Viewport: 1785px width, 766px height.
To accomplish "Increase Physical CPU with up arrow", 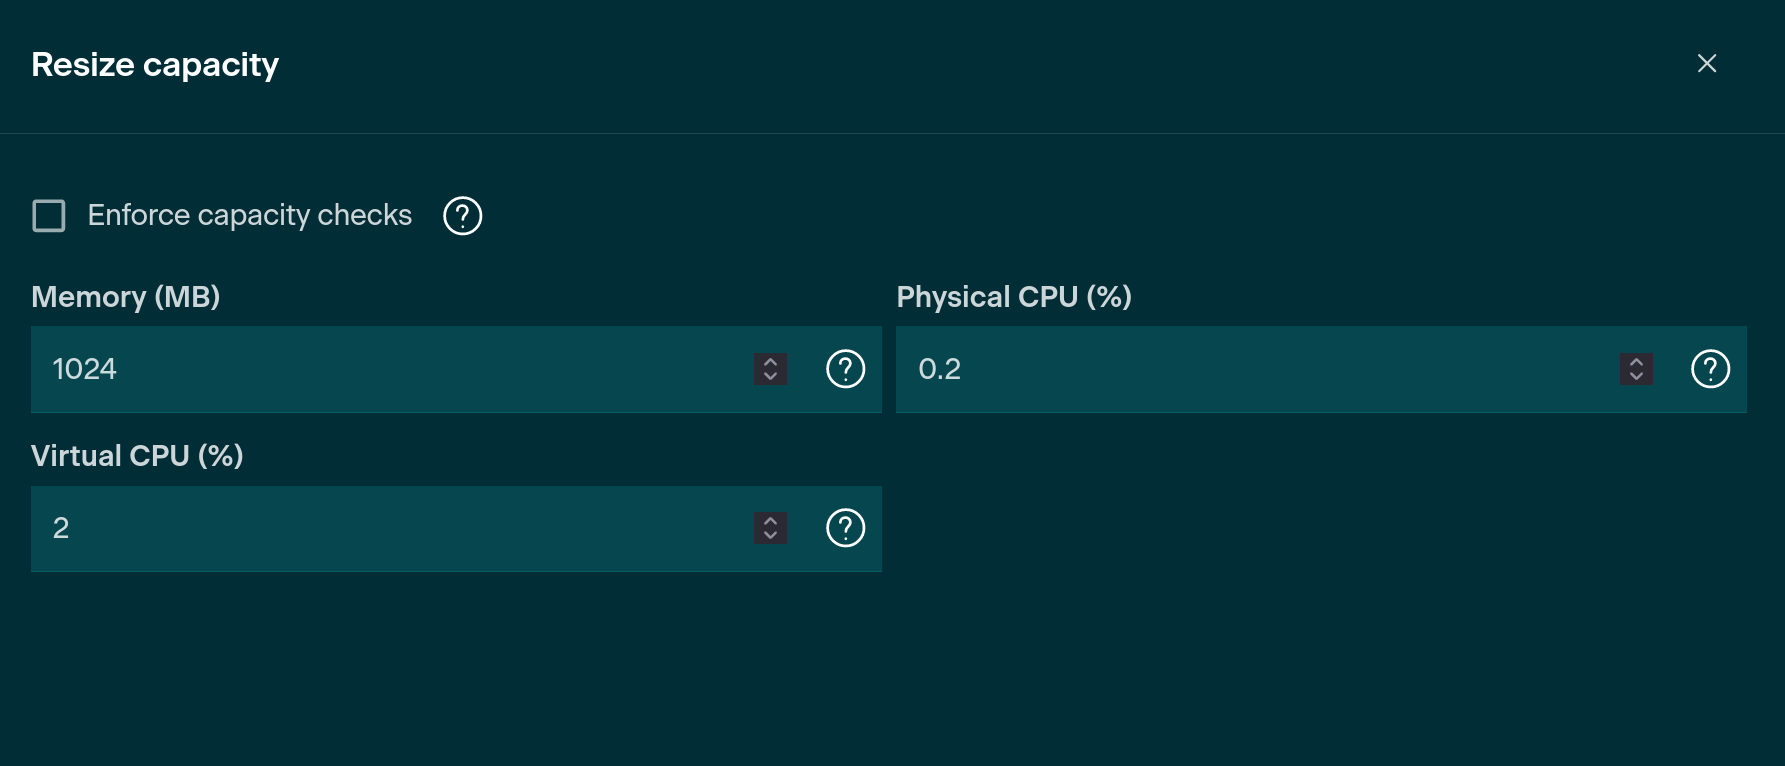I will (x=1636, y=361).
